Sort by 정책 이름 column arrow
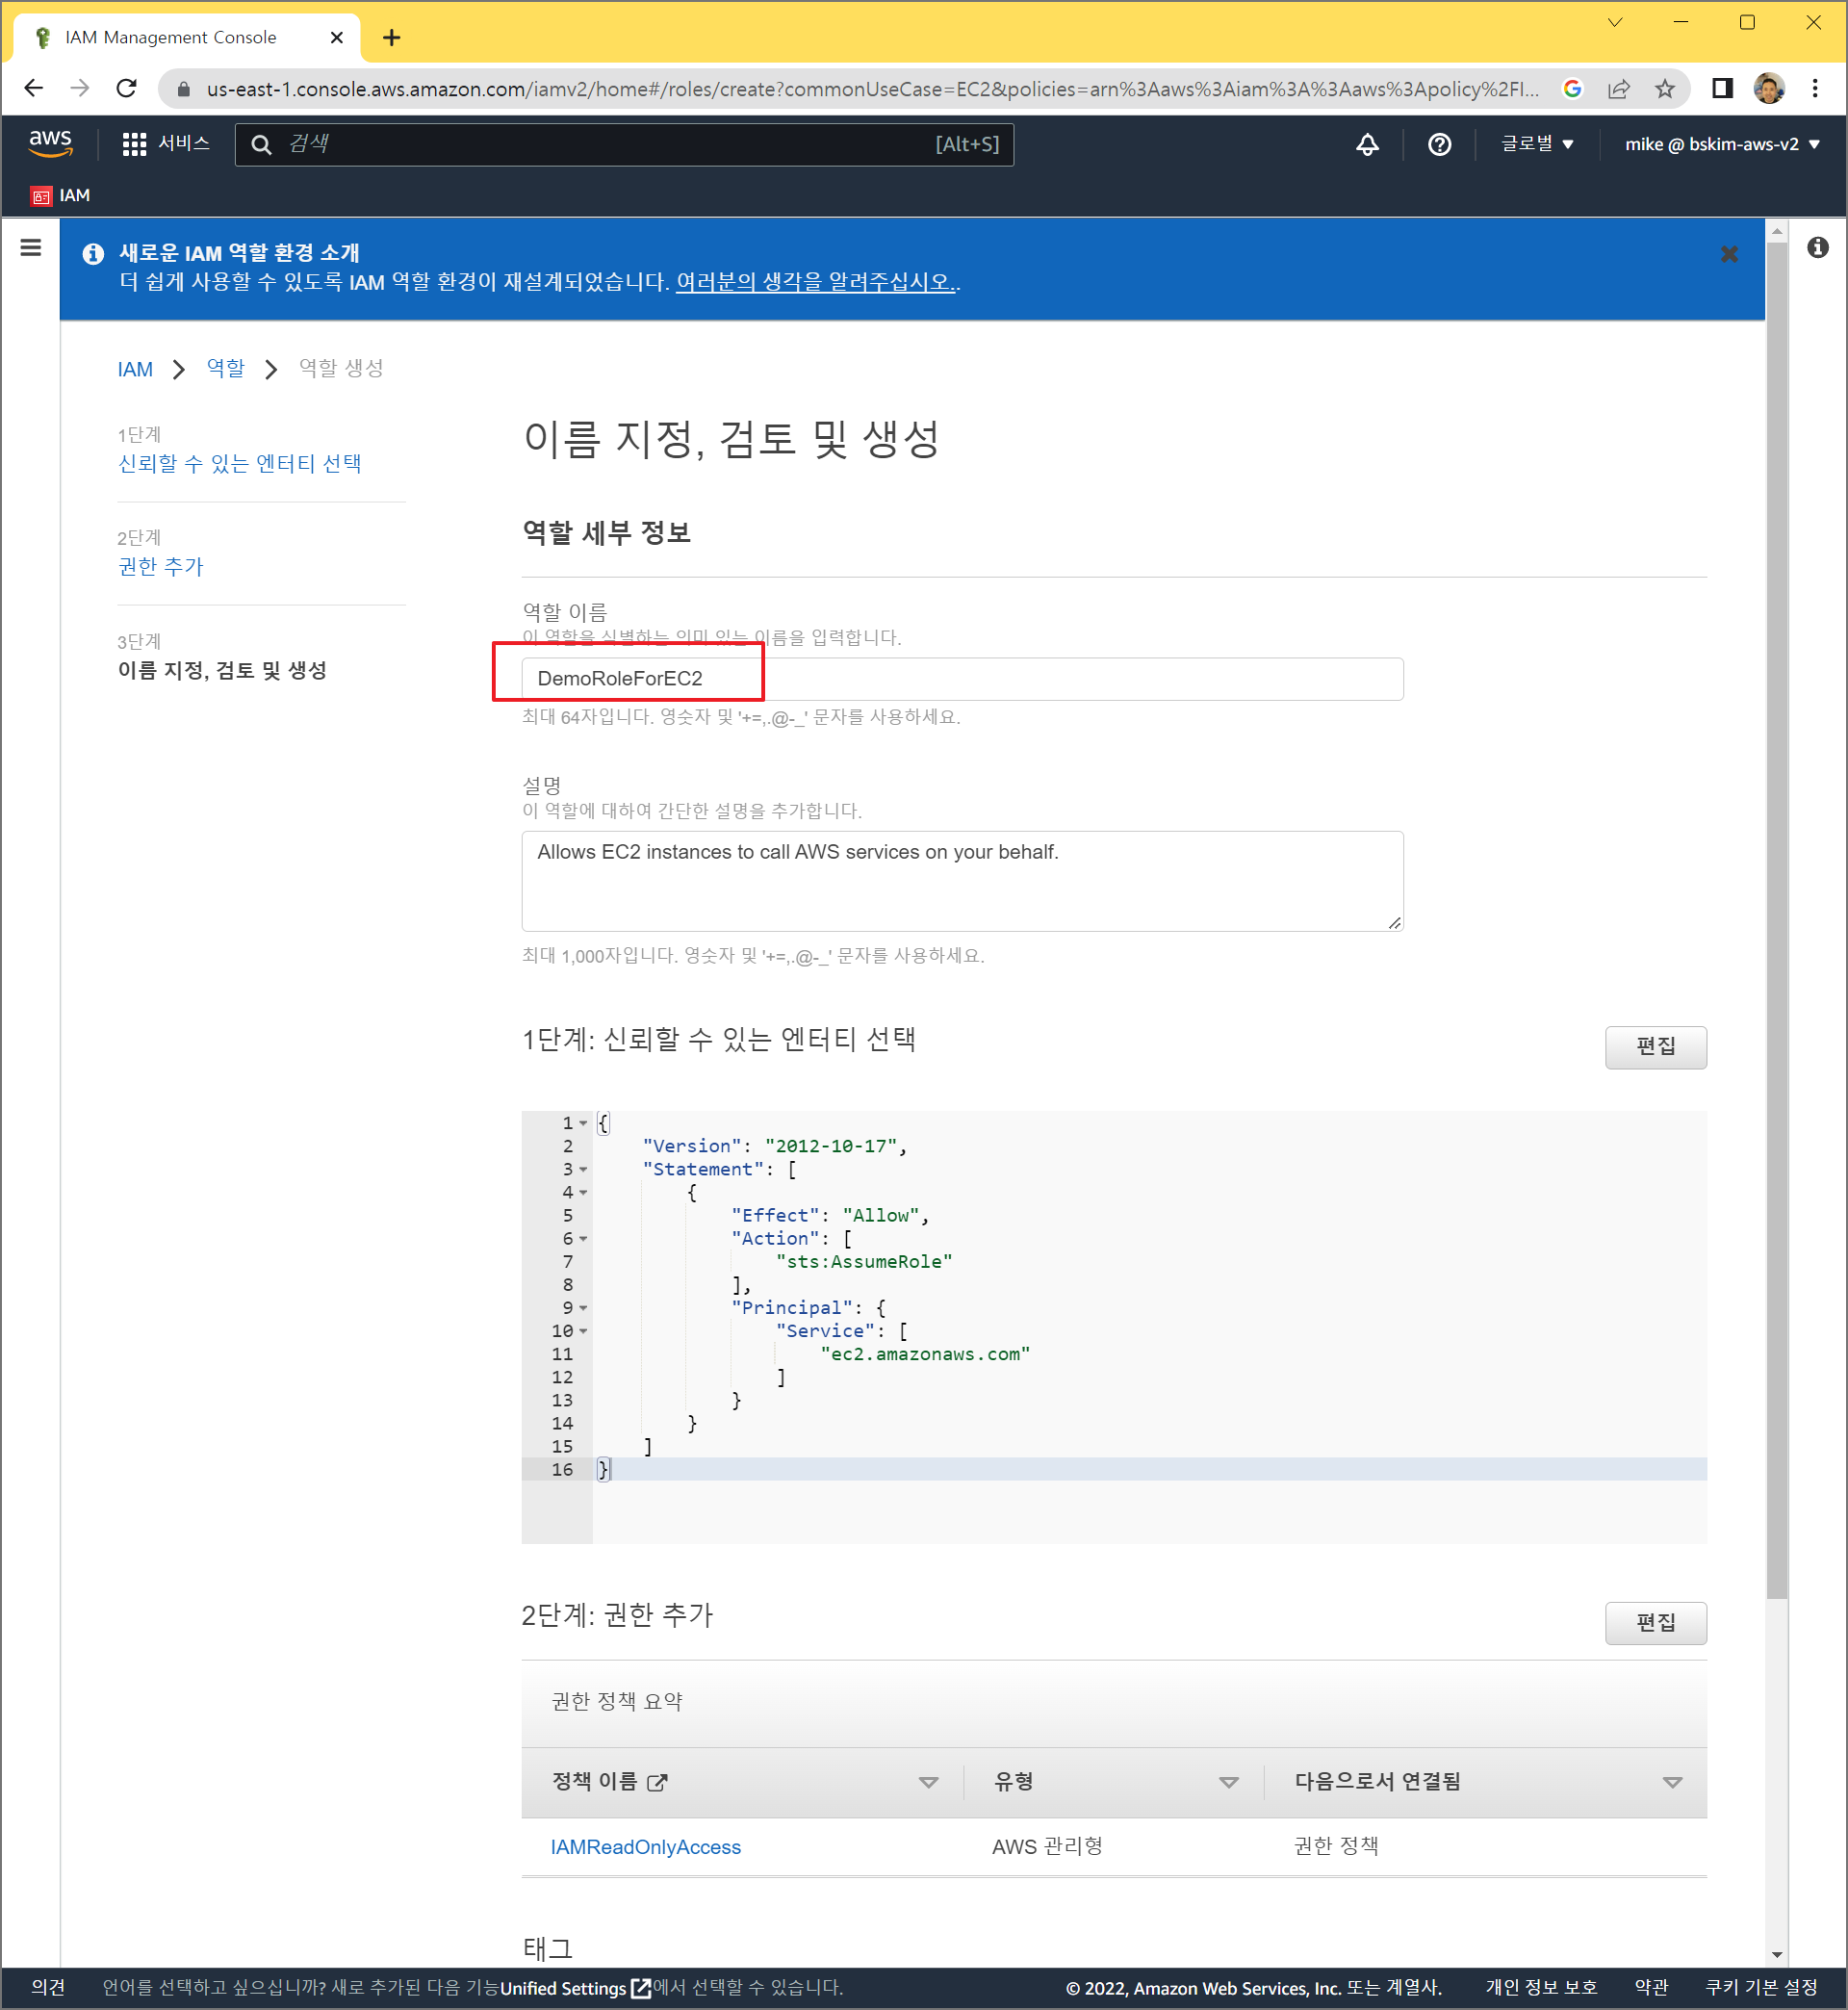Image resolution: width=1848 pixels, height=2010 pixels. click(928, 1782)
